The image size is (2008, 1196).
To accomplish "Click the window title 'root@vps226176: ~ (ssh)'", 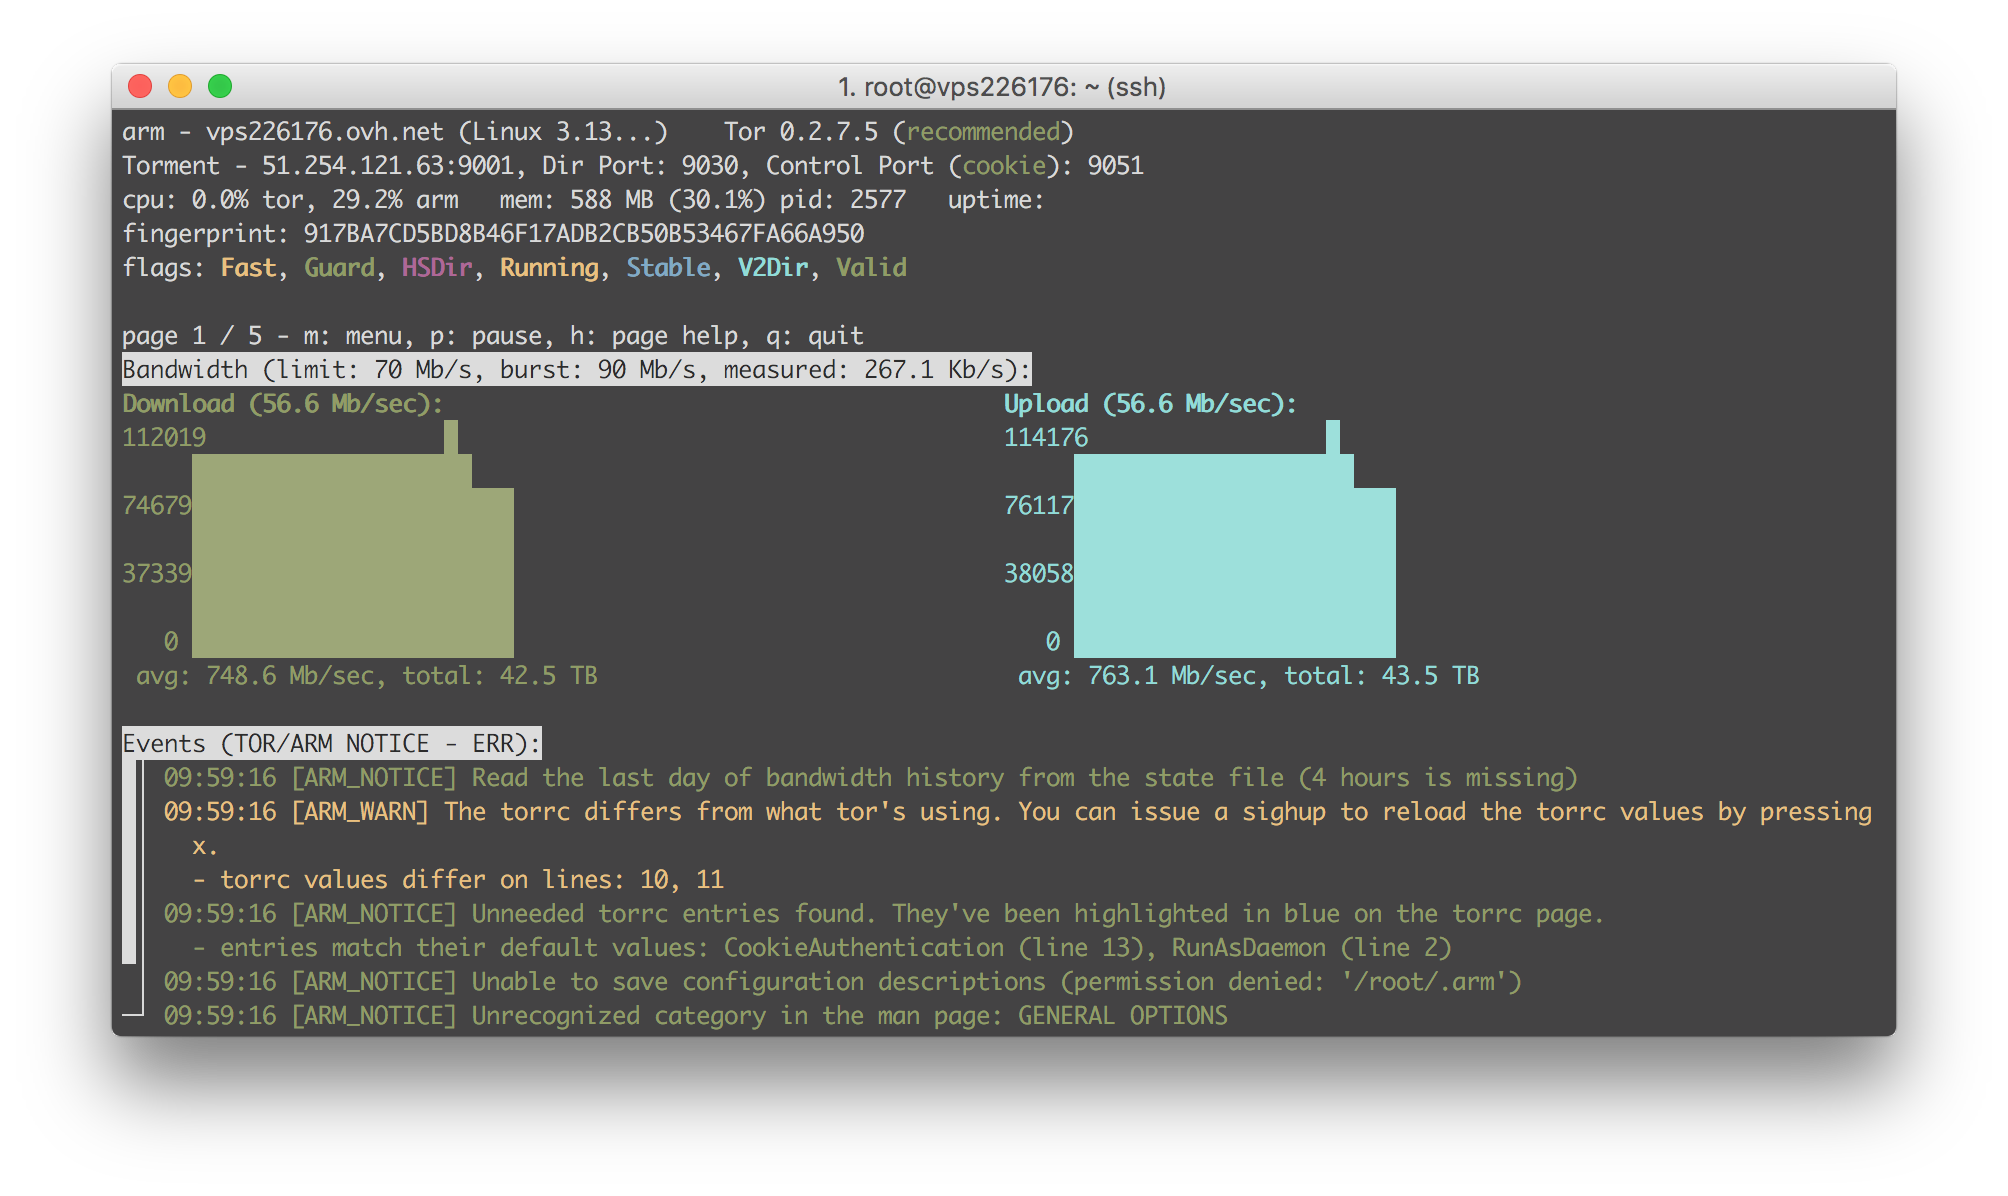I will [1015, 87].
